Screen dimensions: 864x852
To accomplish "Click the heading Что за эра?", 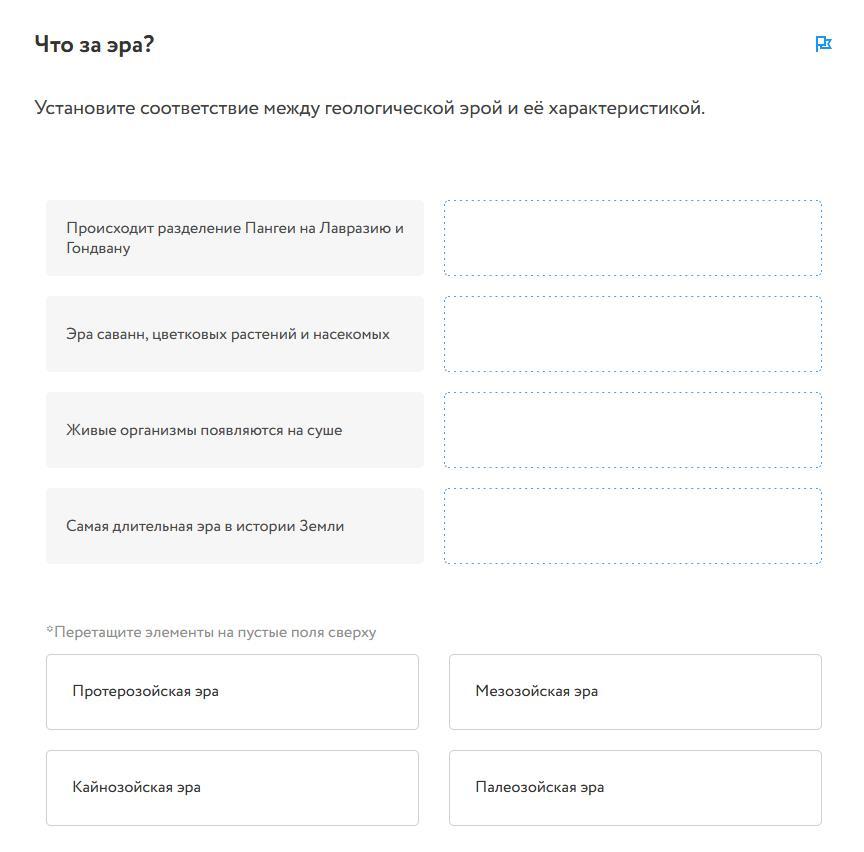I will point(94,44).
